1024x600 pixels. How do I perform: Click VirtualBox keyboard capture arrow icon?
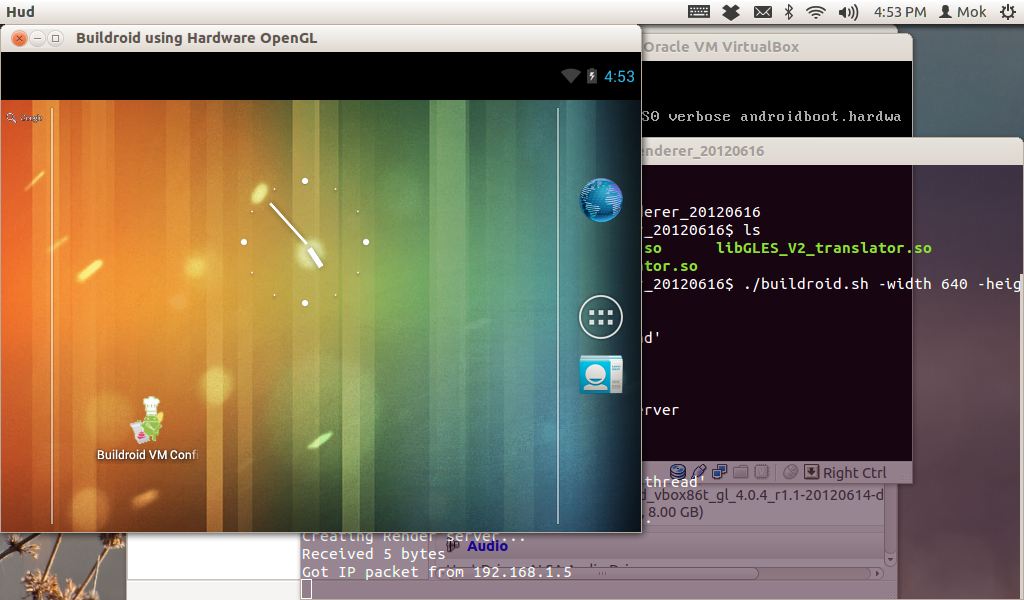pos(811,471)
